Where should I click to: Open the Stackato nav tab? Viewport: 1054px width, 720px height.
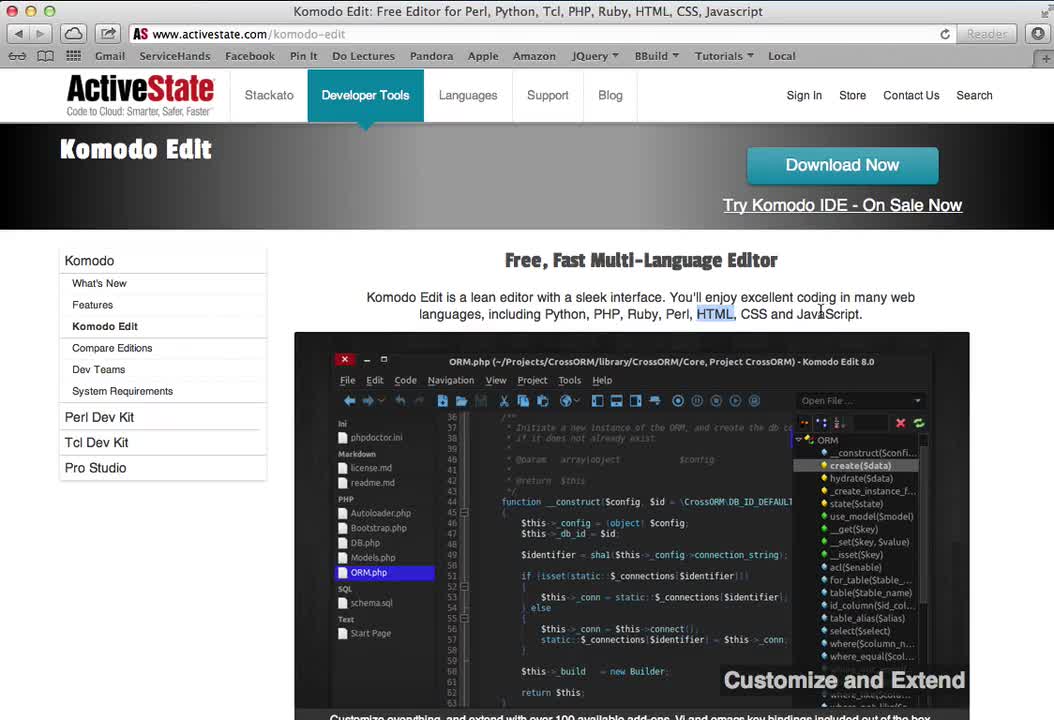click(269, 95)
